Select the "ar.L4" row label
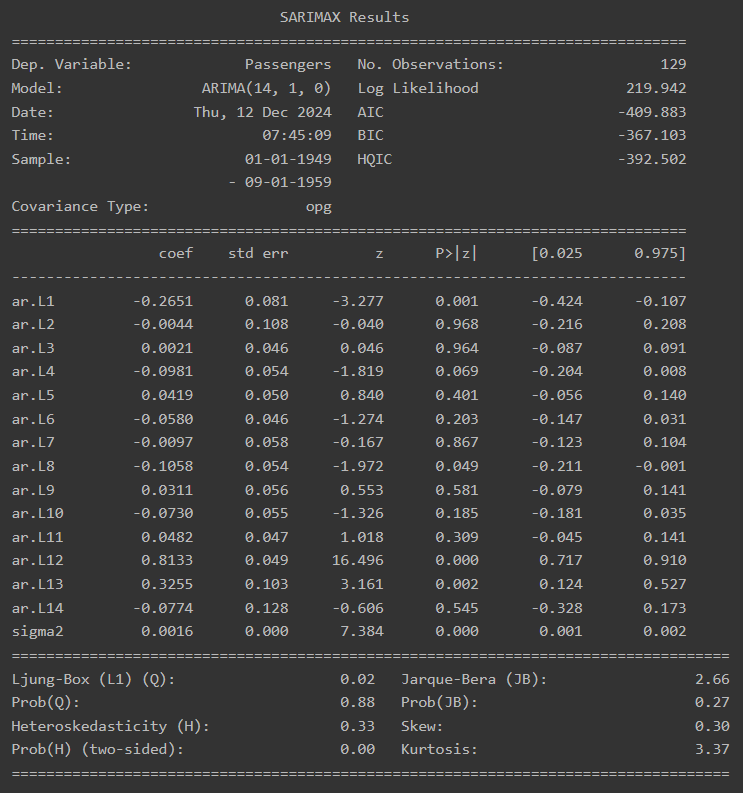 33,372
